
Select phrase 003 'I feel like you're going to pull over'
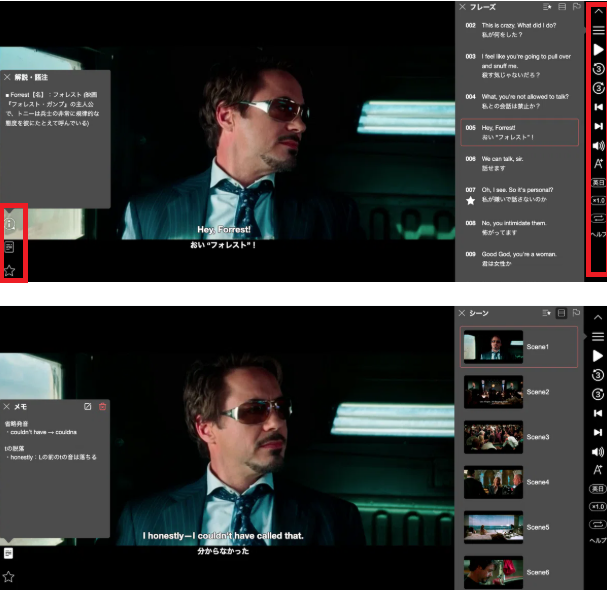(519, 65)
